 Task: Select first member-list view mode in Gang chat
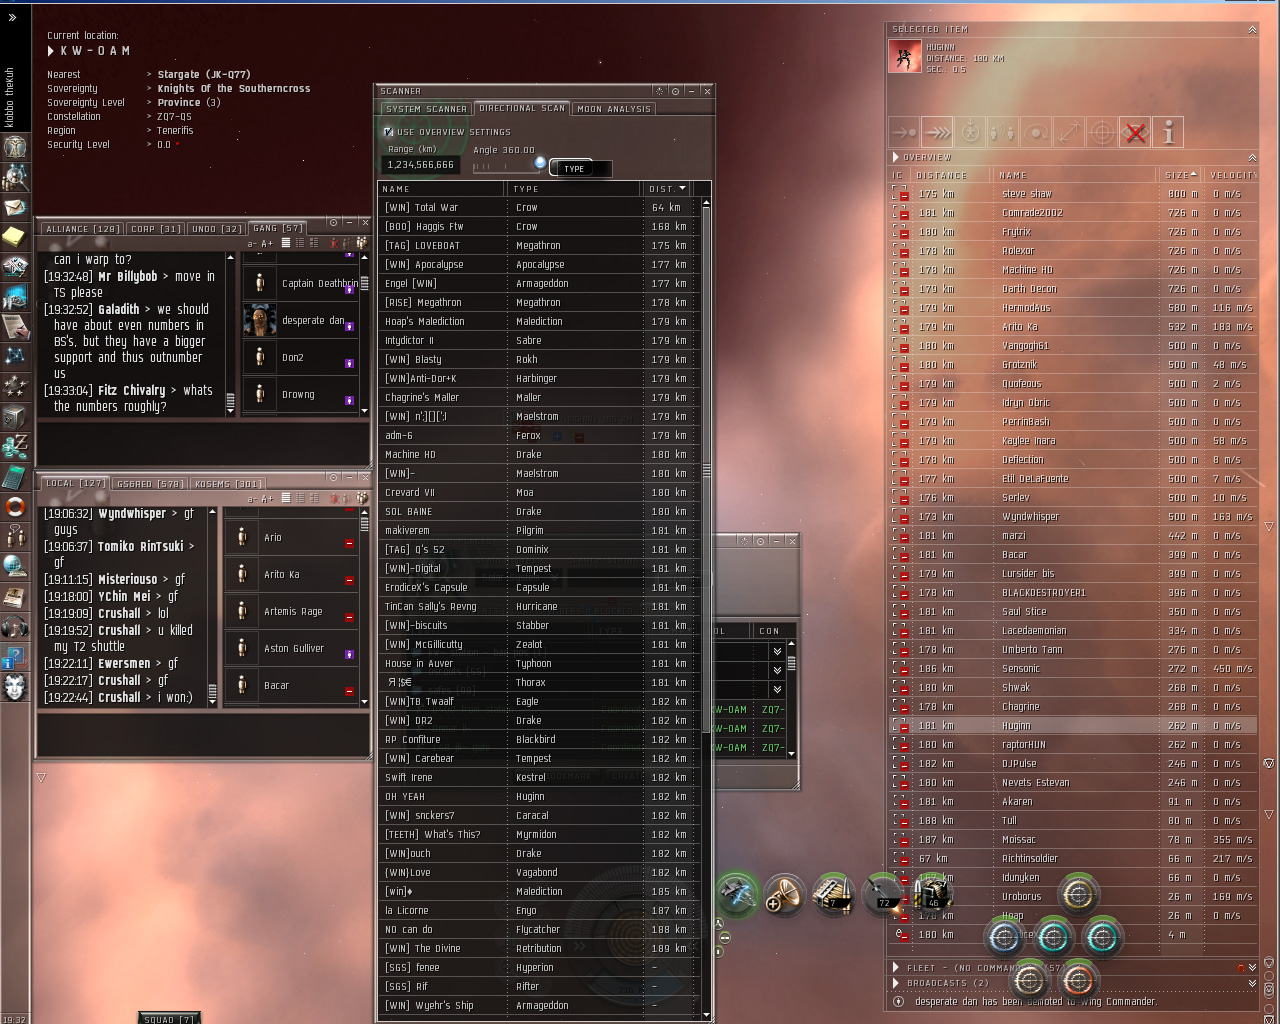pos(286,243)
